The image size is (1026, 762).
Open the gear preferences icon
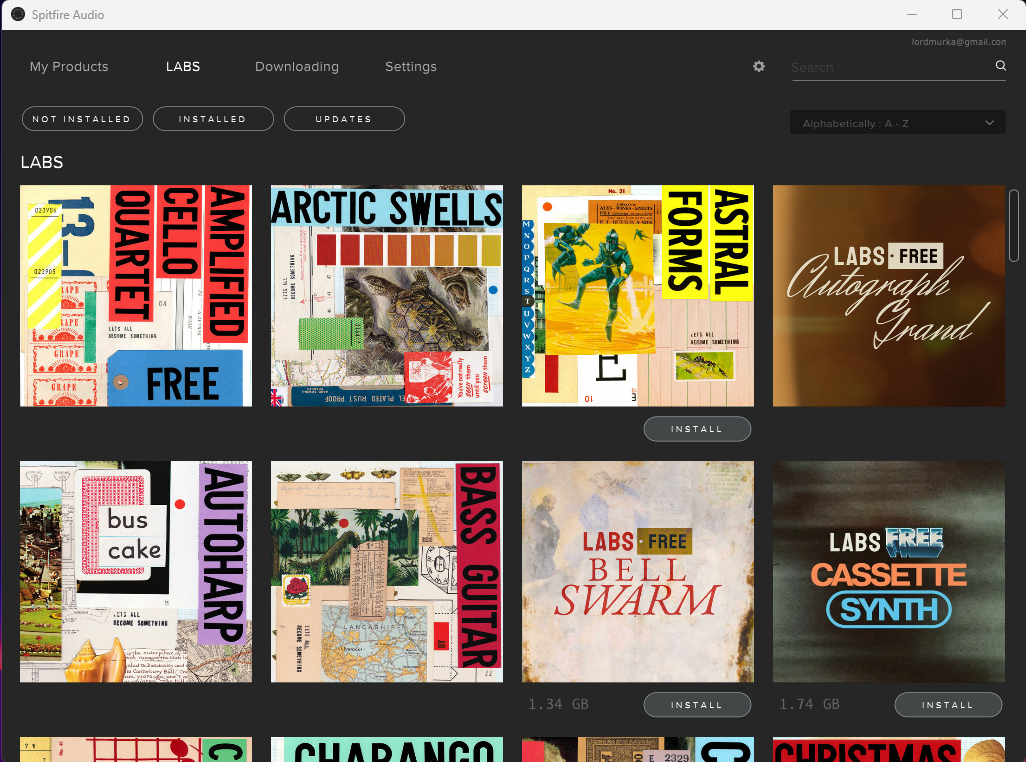pos(758,66)
